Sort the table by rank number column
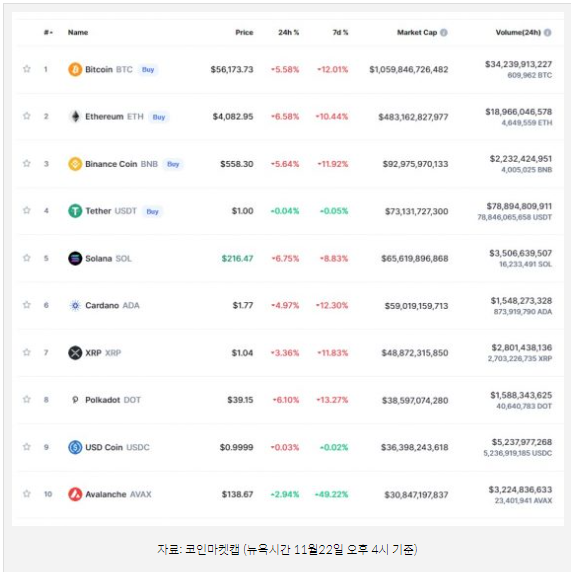 (x=48, y=32)
